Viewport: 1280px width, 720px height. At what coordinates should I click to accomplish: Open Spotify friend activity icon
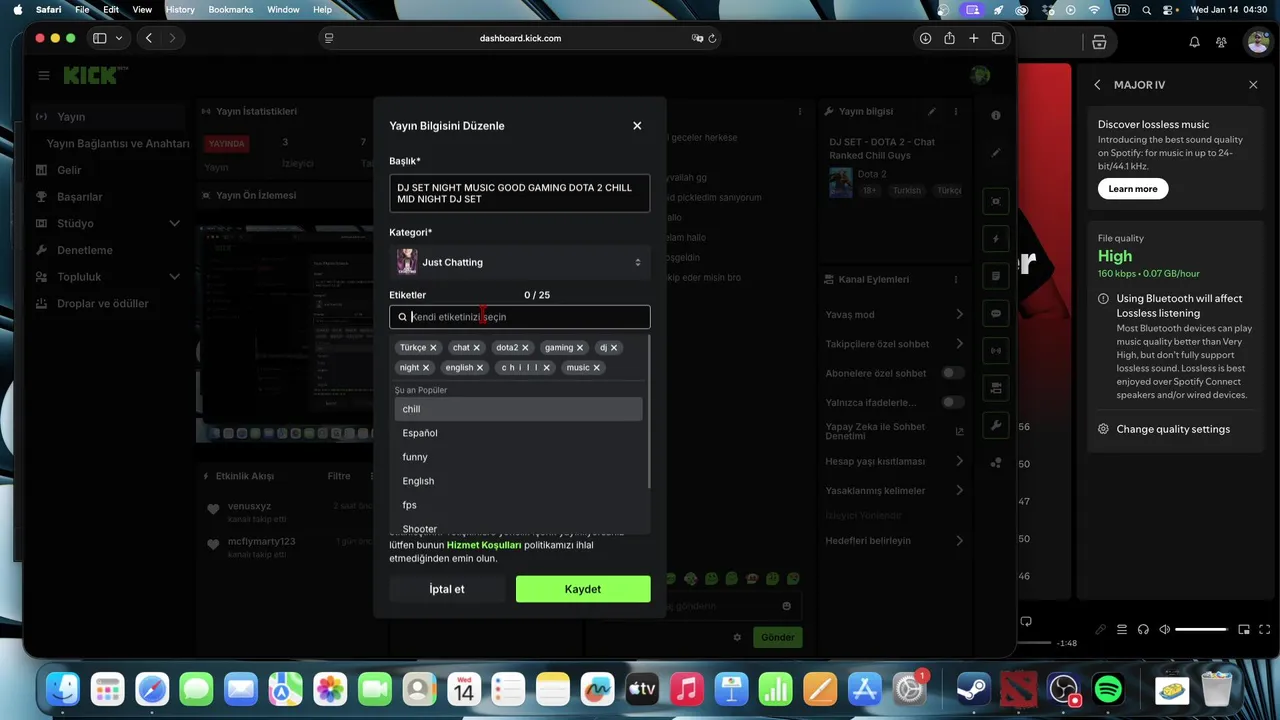pos(1221,42)
